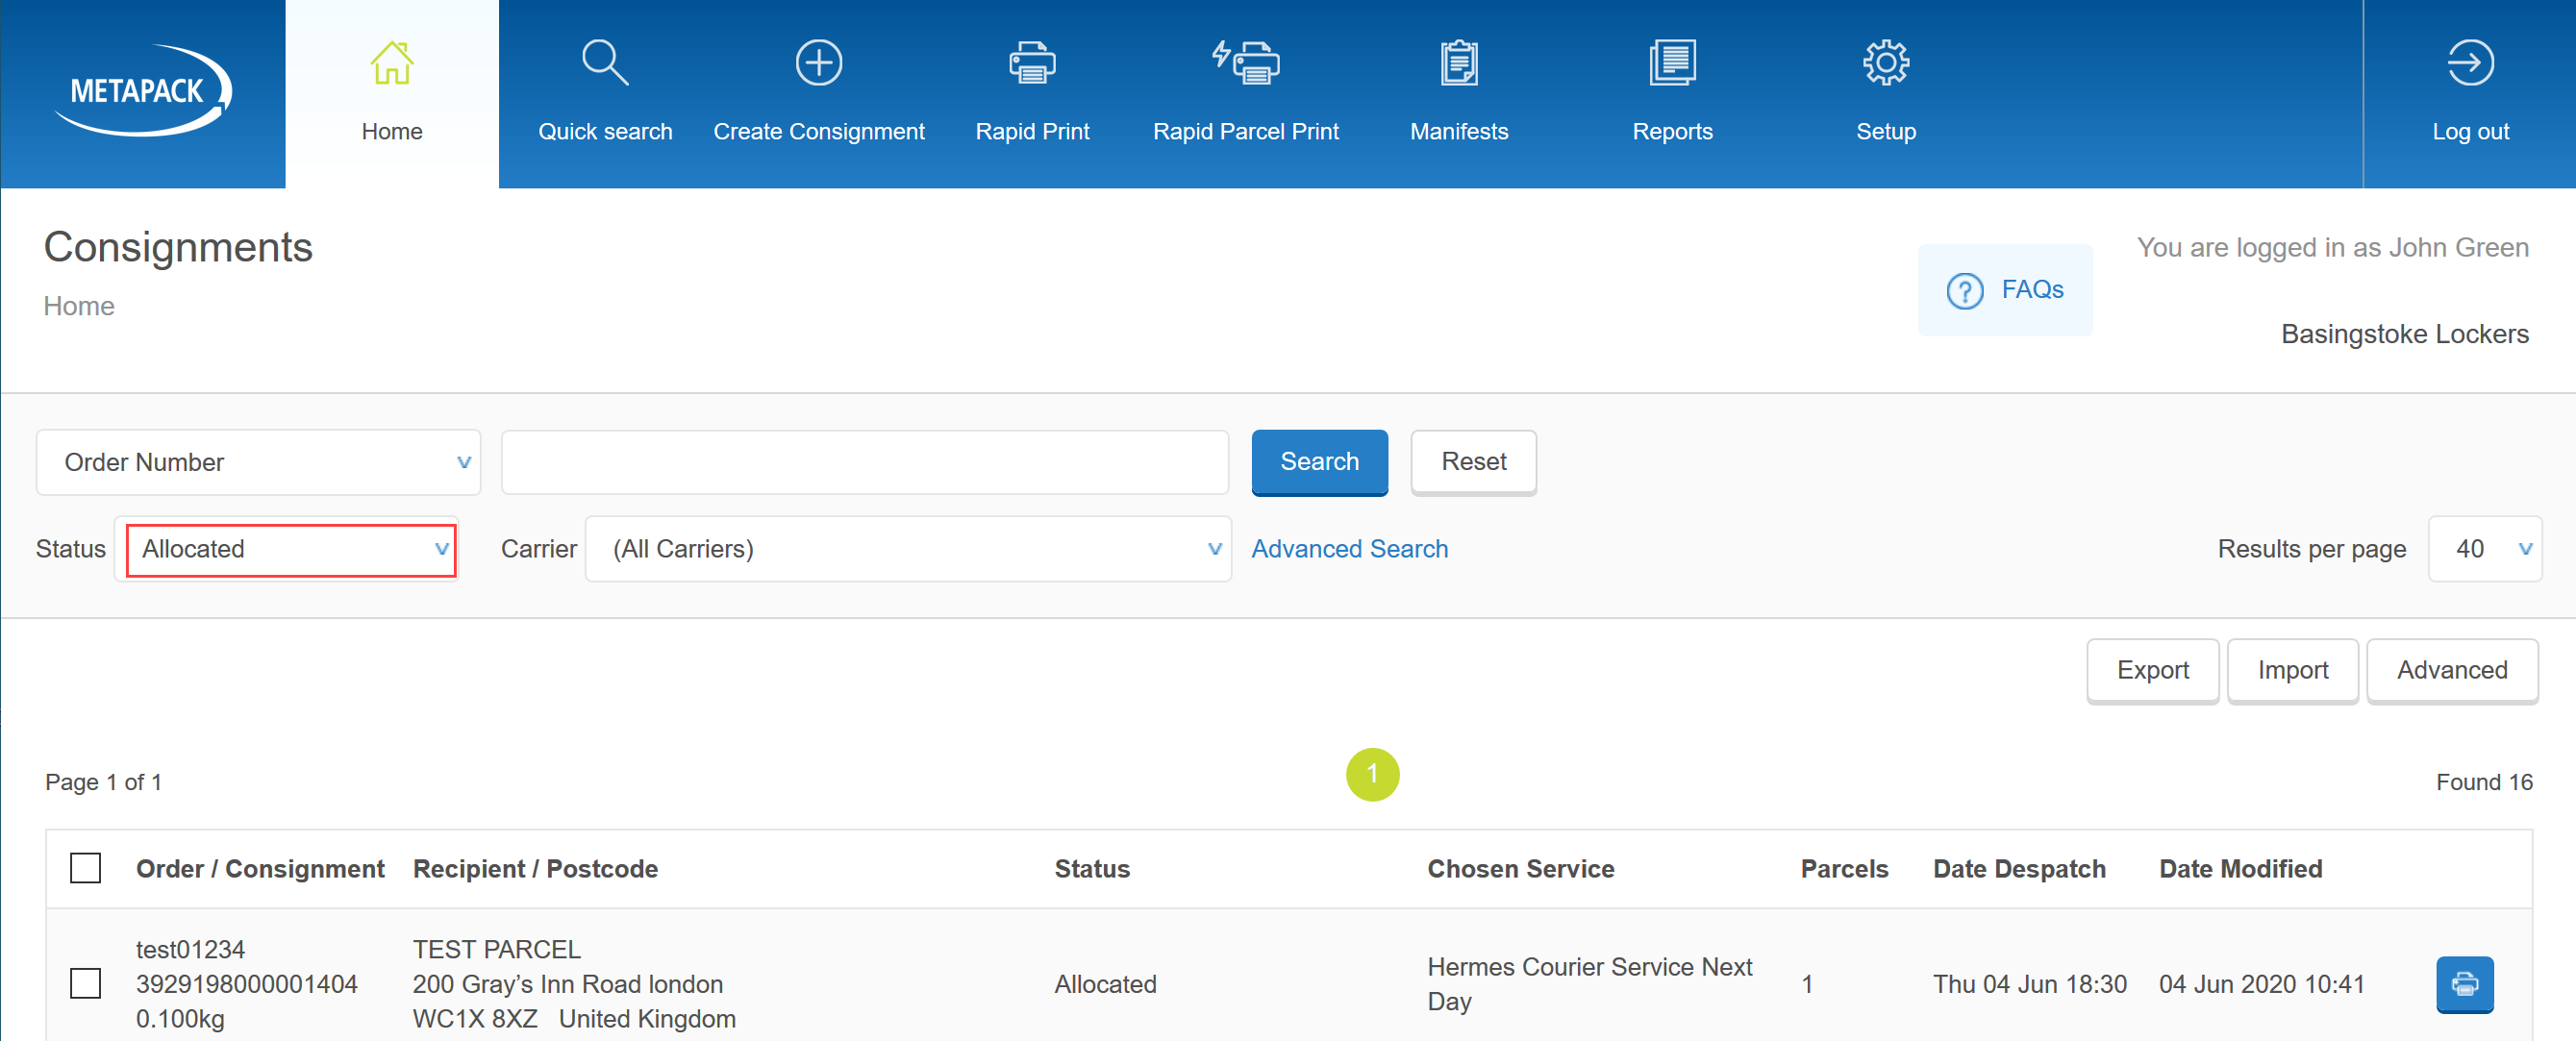The height and width of the screenshot is (1041, 2576).
Task: Select the Rapid Parcel Print icon
Action: coord(1245,64)
